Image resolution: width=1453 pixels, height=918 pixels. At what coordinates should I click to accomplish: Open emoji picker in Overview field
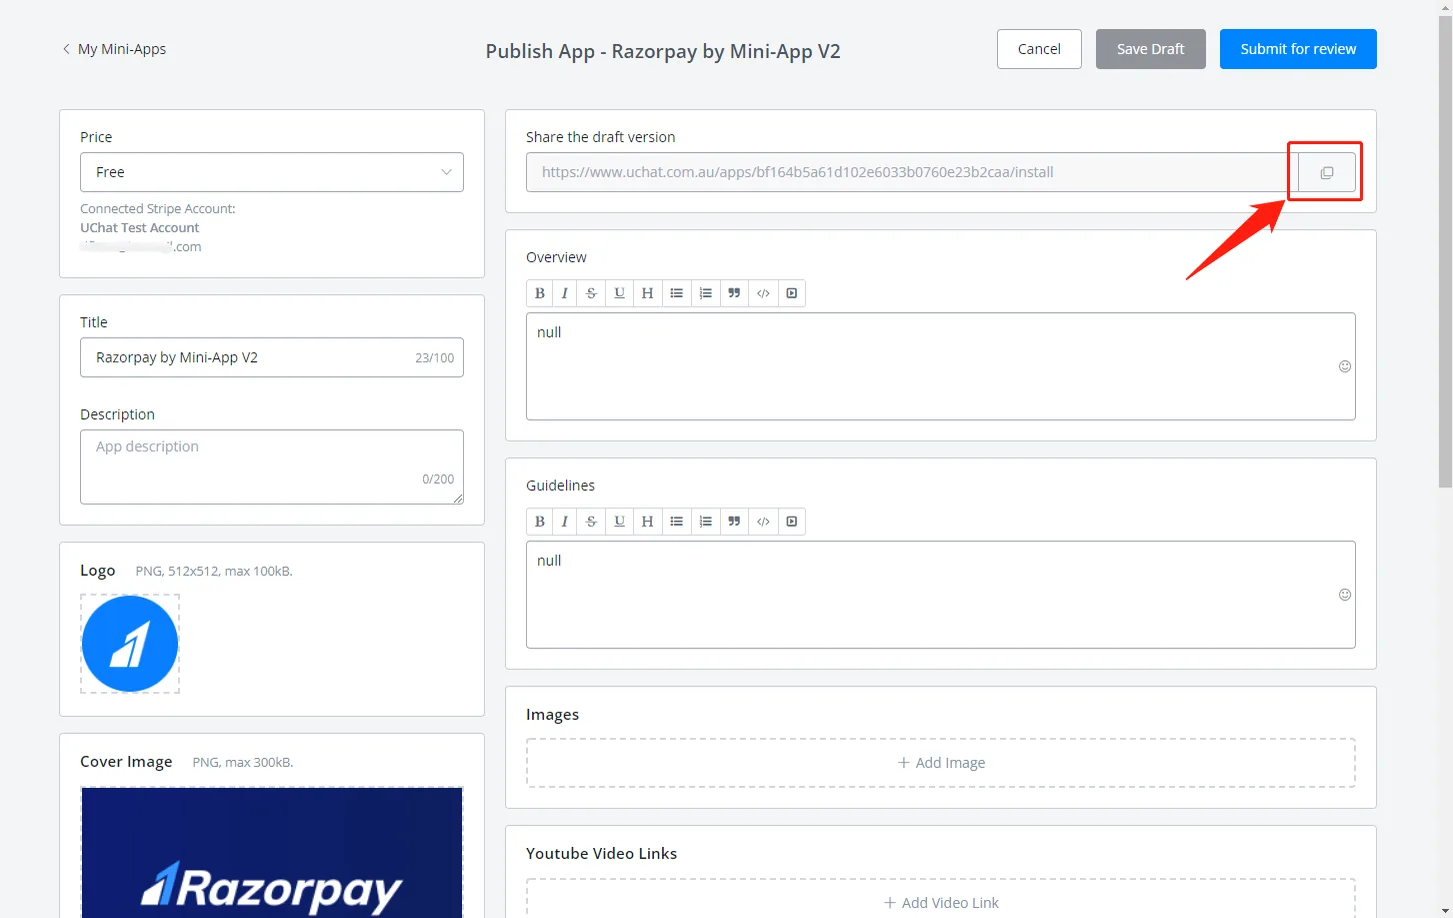coord(1345,366)
